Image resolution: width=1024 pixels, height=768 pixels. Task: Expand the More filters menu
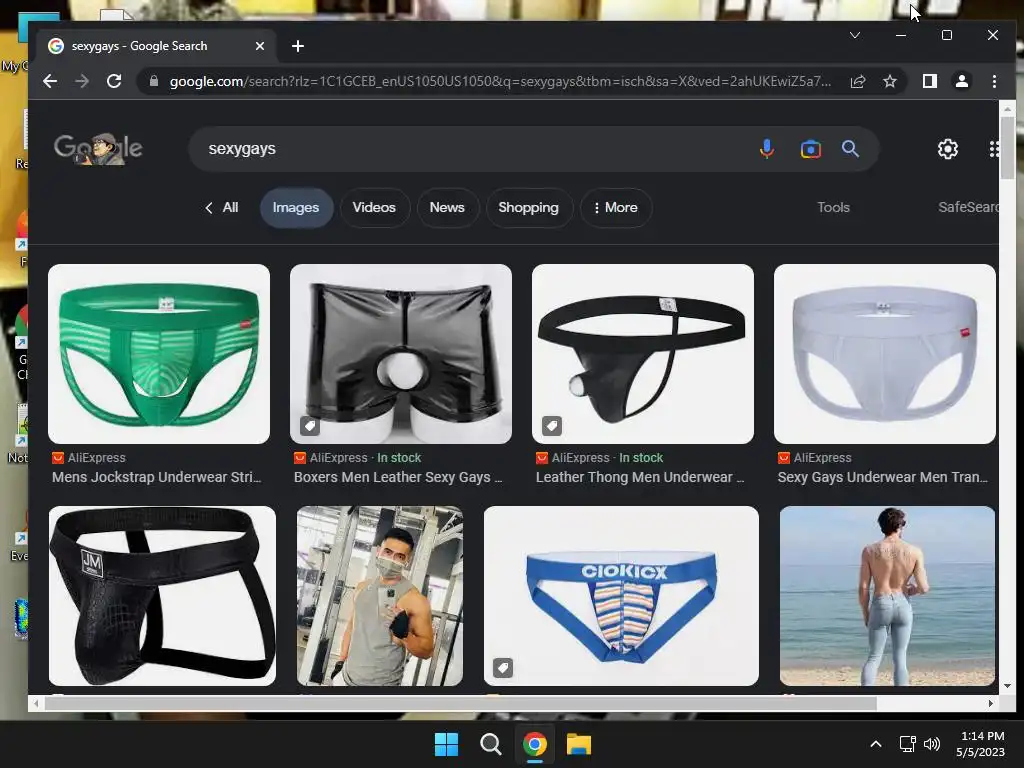(x=615, y=208)
